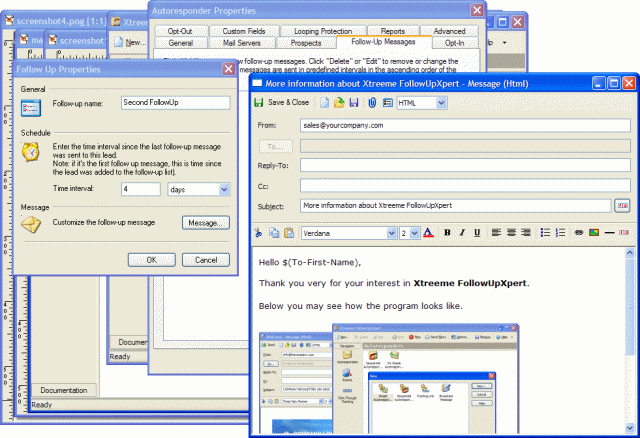Insert a numbered list

560,233
